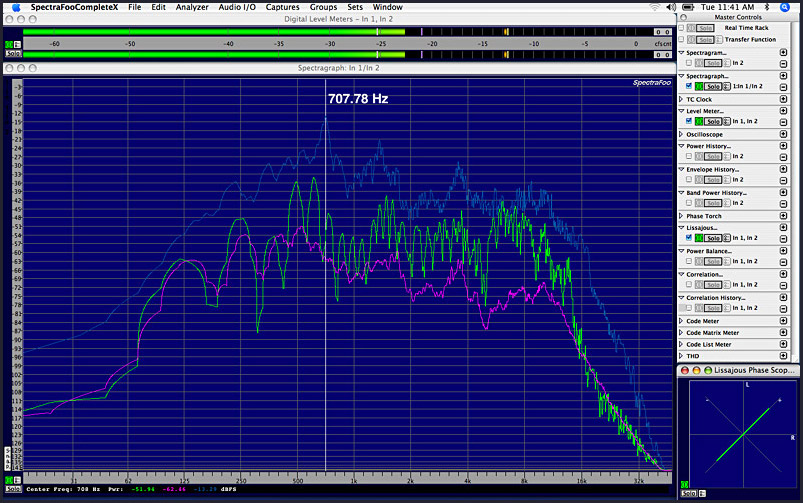Click the 707.78 Hz cursor line in Spectragraph

coord(325,275)
